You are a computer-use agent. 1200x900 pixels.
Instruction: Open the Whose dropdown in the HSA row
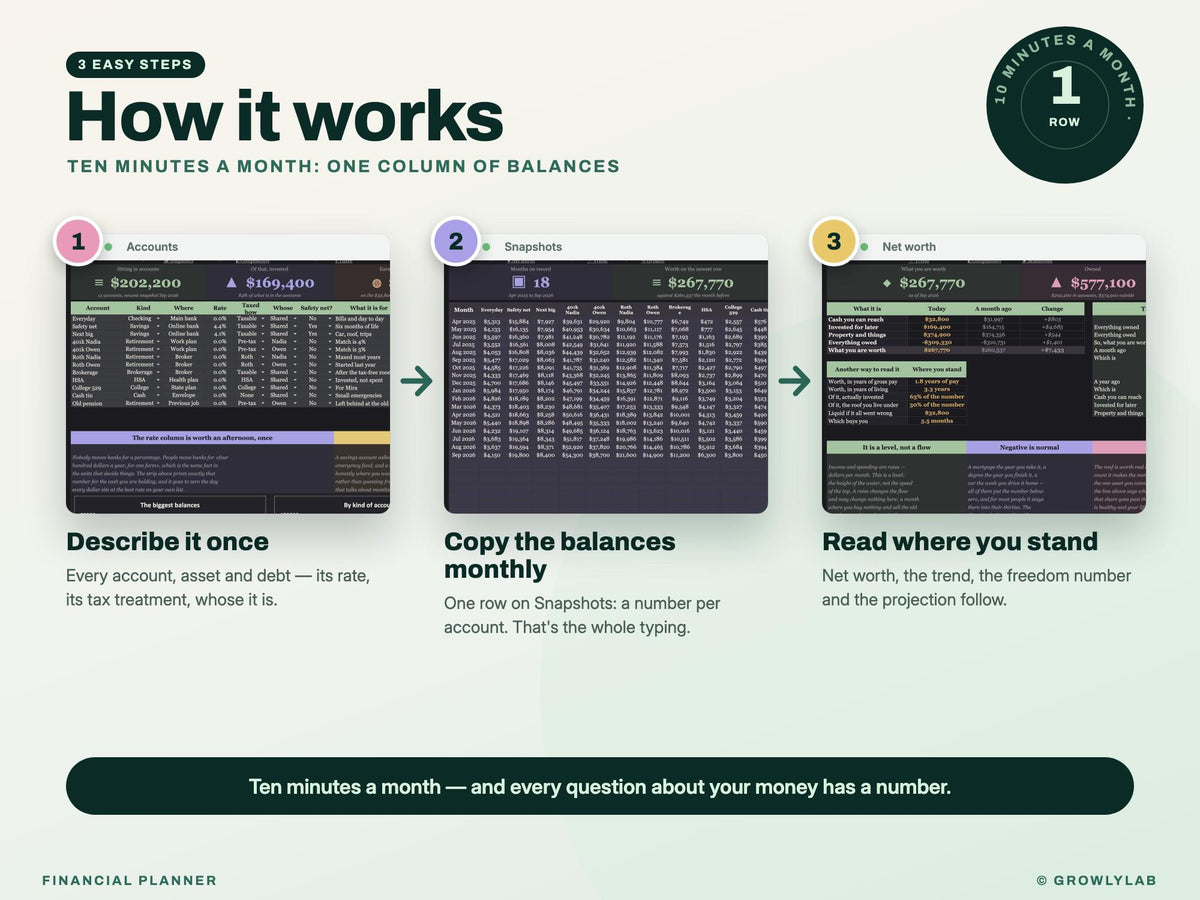tap(295, 380)
